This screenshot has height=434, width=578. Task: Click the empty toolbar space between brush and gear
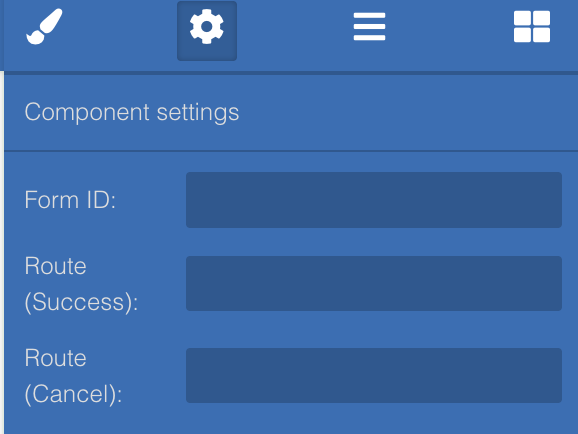point(120,31)
